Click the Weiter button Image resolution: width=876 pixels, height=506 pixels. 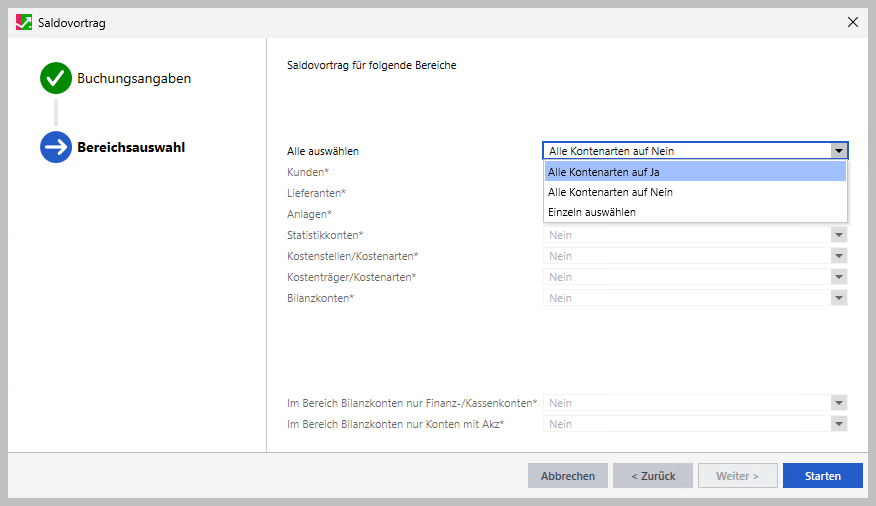click(x=737, y=476)
